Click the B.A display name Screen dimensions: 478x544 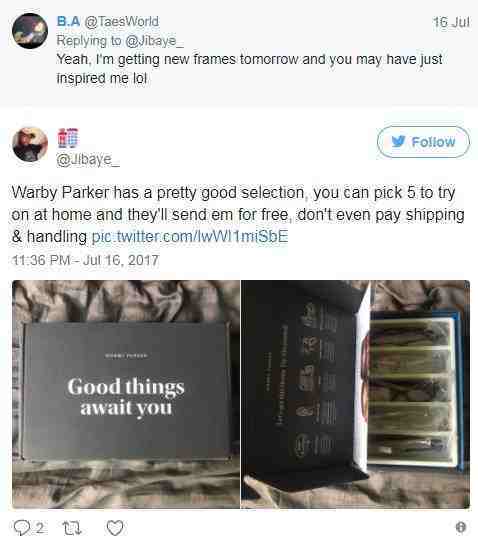(x=68, y=22)
